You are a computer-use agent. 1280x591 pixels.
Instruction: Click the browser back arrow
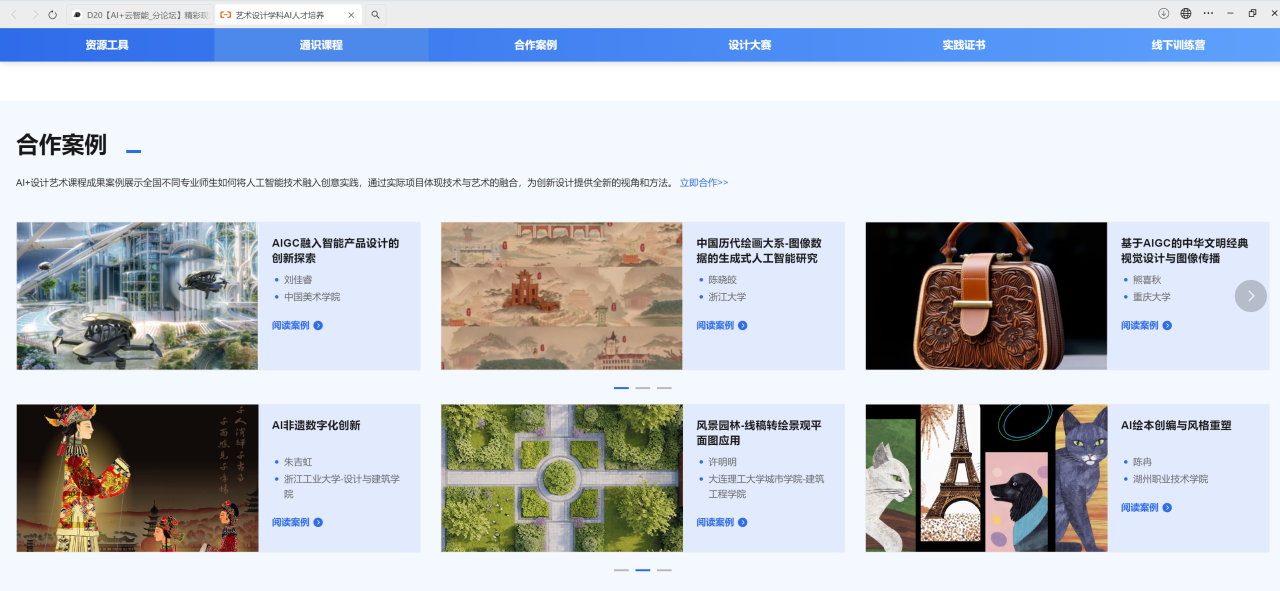click(14, 14)
